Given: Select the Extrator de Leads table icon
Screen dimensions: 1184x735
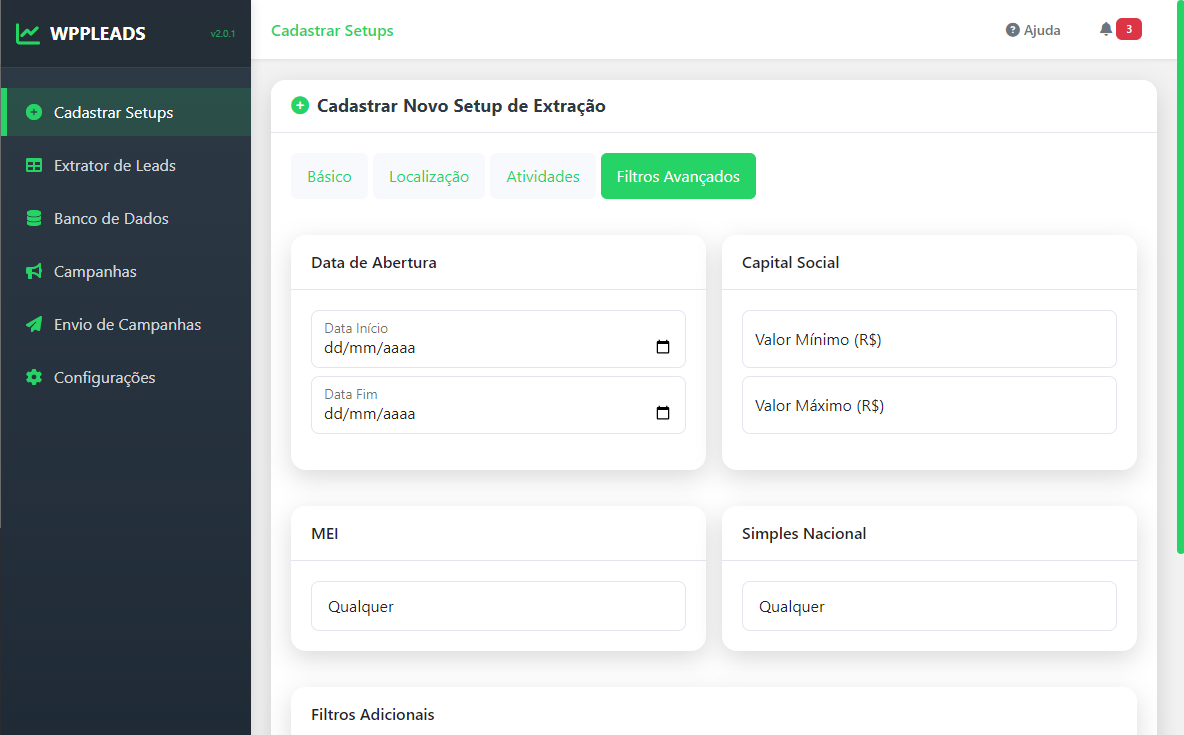Looking at the screenshot, I should (34, 165).
